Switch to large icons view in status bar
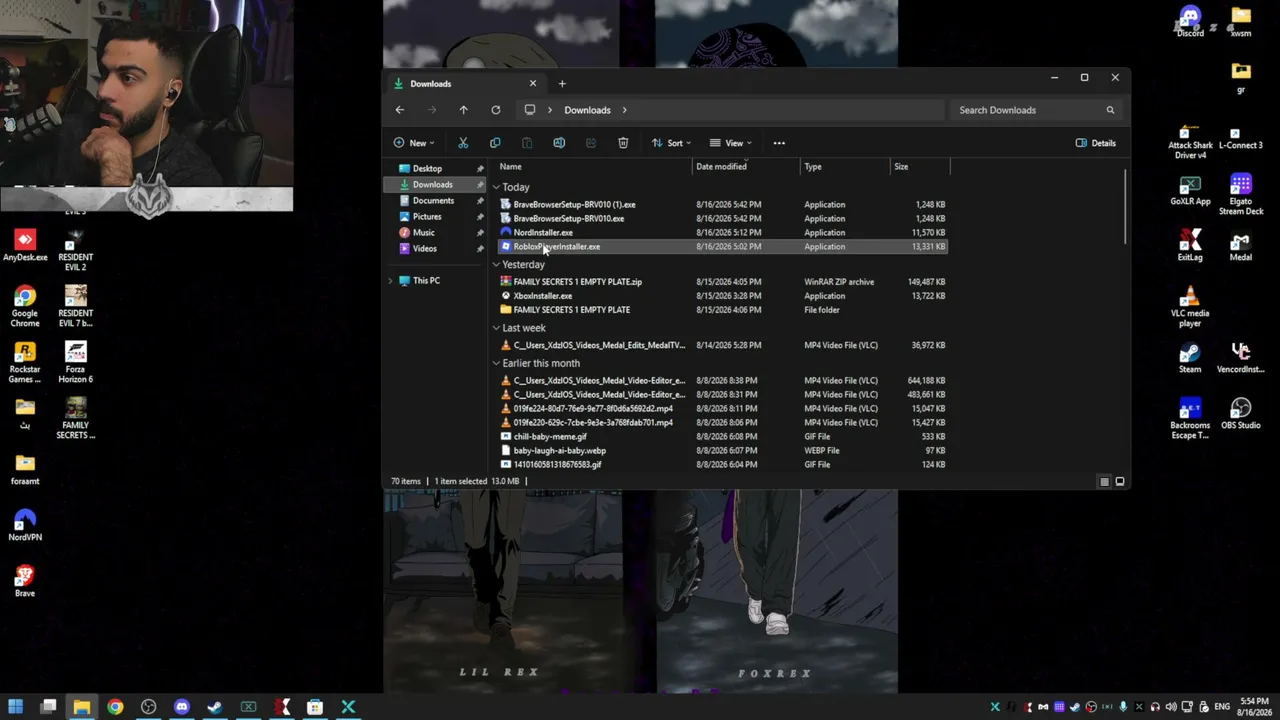Viewport: 1280px width, 720px height. click(x=1120, y=482)
